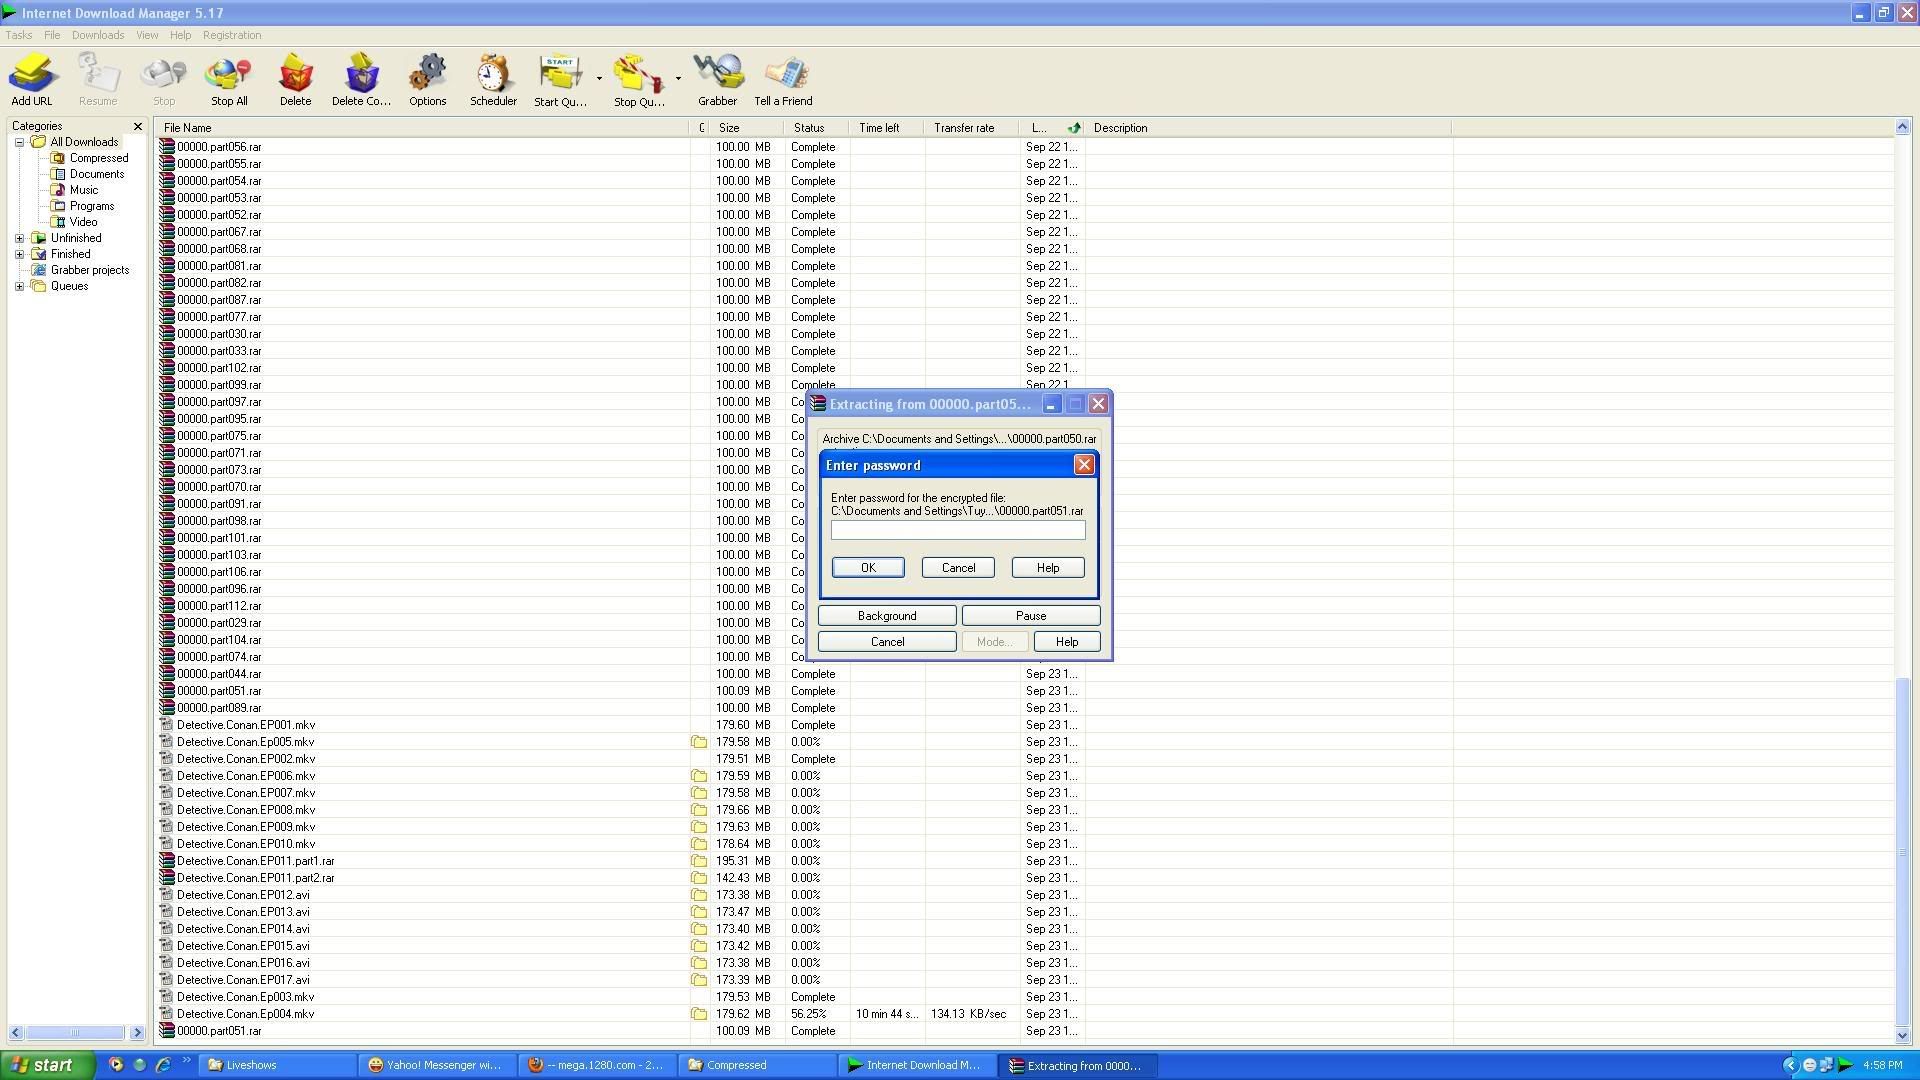Open the View menu
The width and height of the screenshot is (1920, 1080).
147,35
